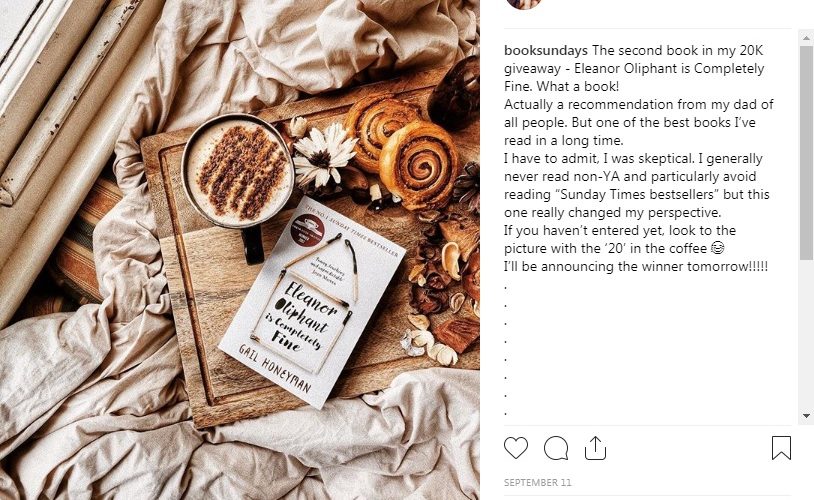
Task: Click the Eleanor Oliphant book cover in photo
Action: click(x=311, y=304)
